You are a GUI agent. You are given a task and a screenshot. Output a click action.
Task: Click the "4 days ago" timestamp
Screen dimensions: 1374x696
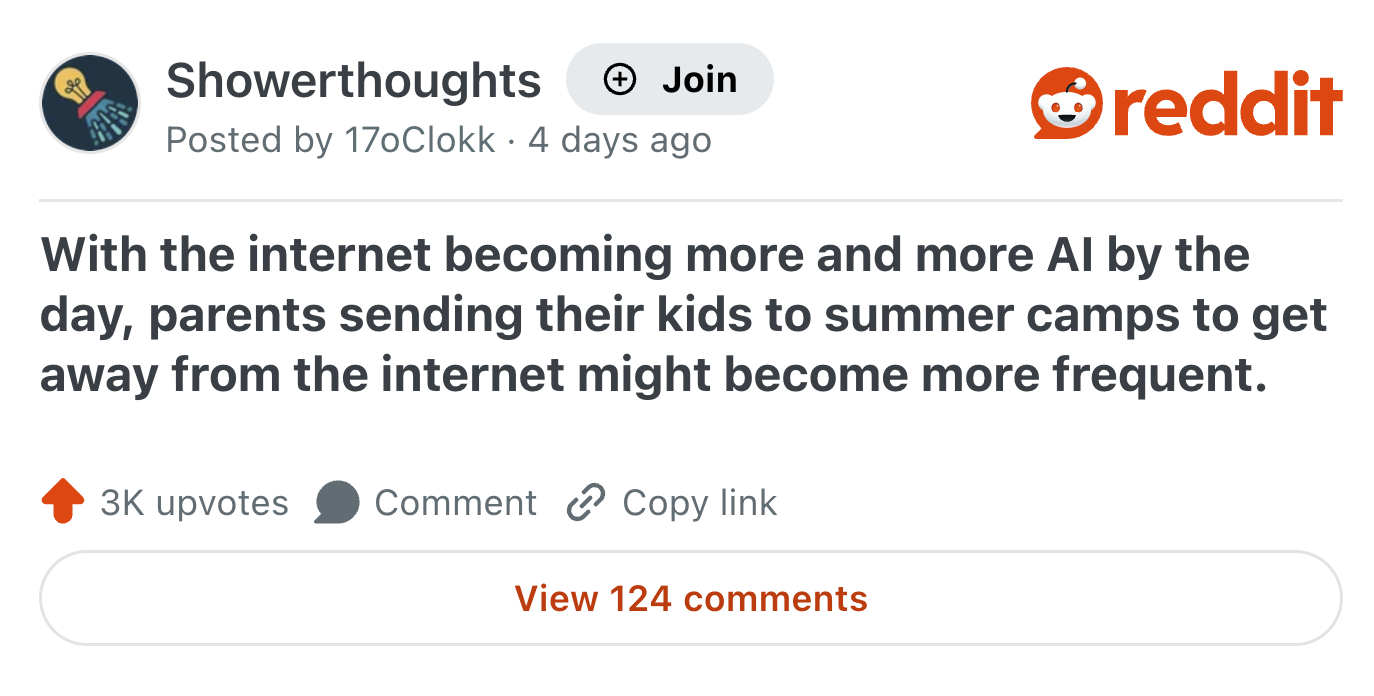(x=619, y=140)
